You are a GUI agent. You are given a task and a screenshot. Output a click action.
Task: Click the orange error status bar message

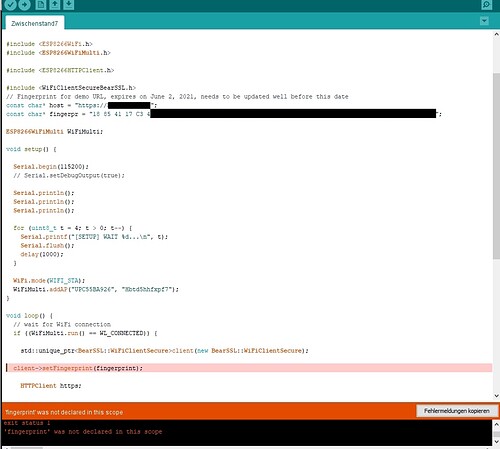point(64,412)
